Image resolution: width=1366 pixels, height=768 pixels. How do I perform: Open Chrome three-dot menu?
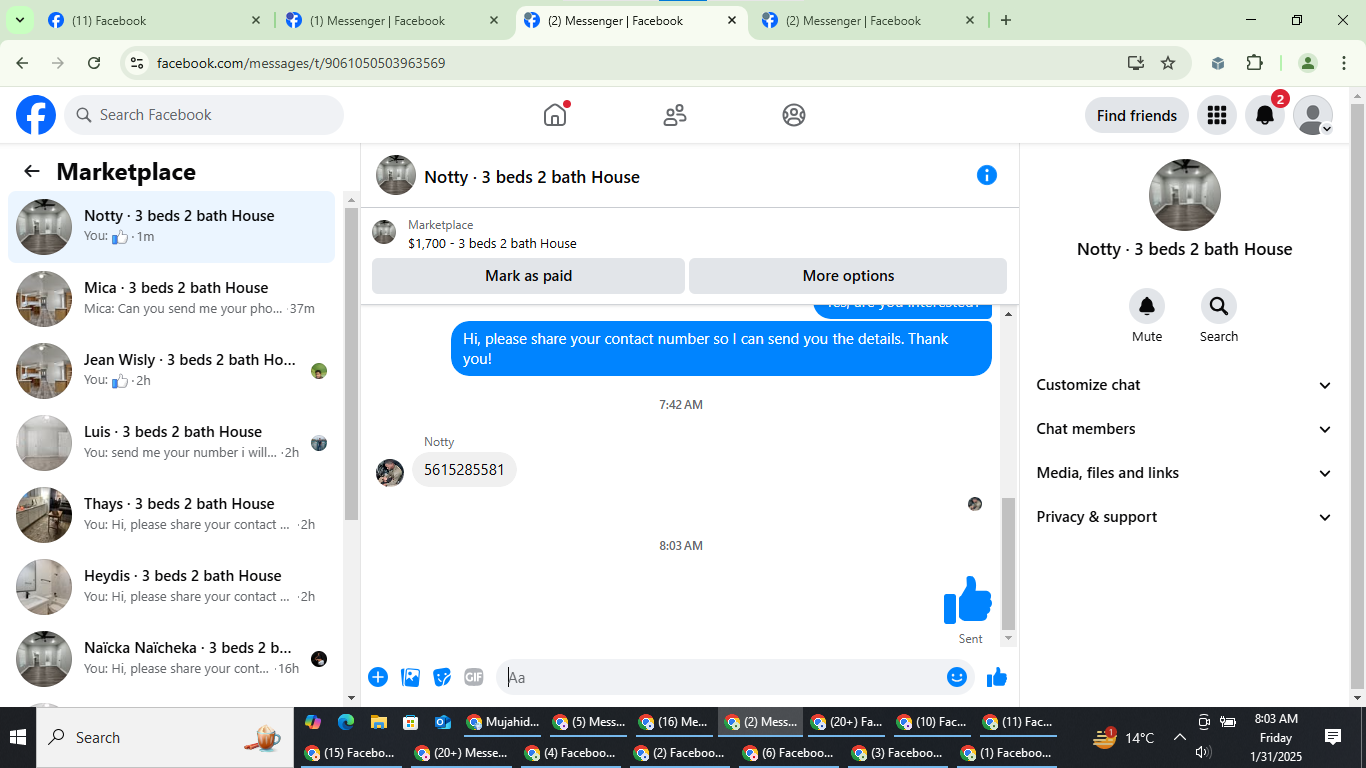click(x=1344, y=63)
